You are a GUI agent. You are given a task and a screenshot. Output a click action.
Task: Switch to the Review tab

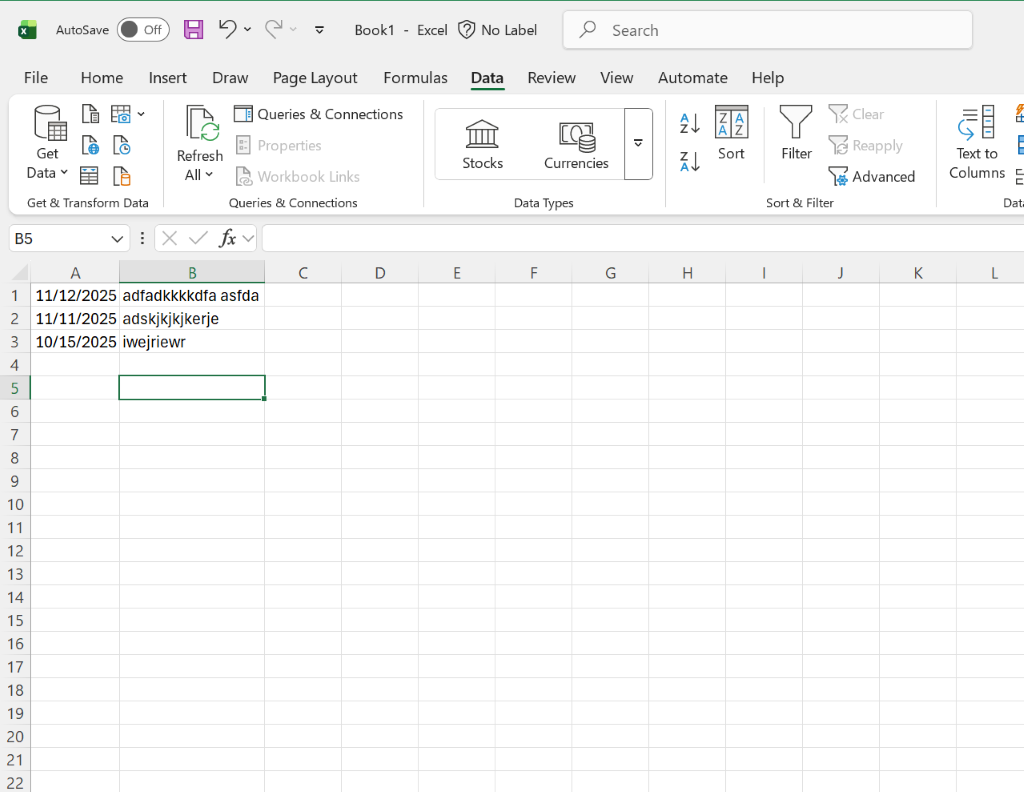(x=552, y=78)
